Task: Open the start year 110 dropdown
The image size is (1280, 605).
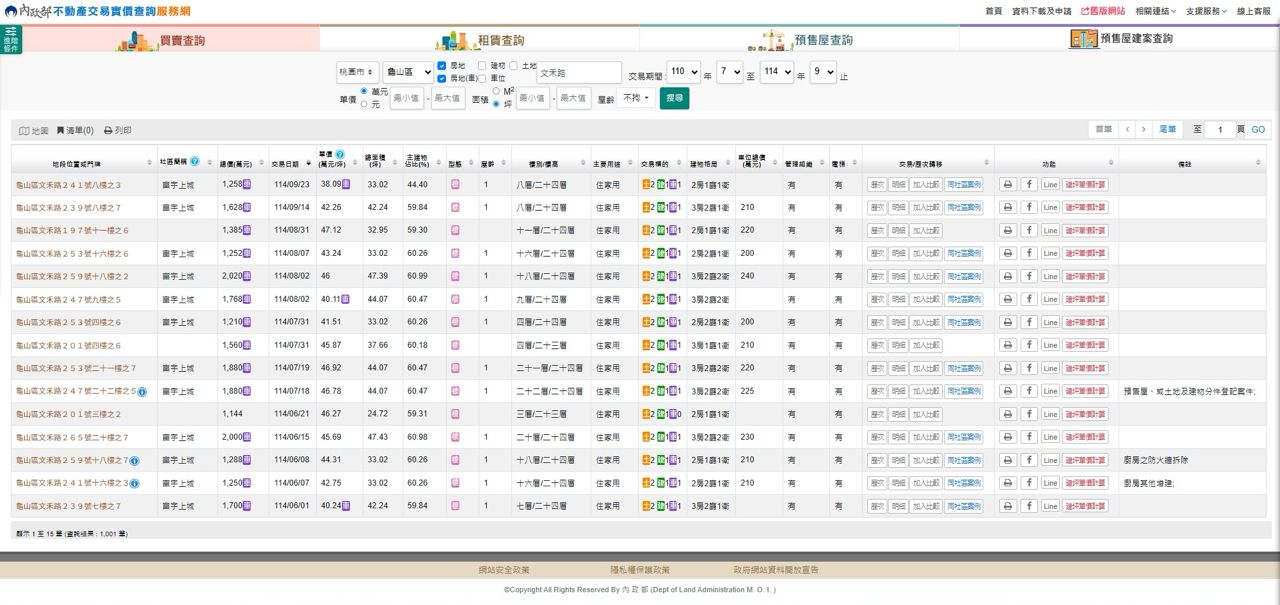Action: 683,73
